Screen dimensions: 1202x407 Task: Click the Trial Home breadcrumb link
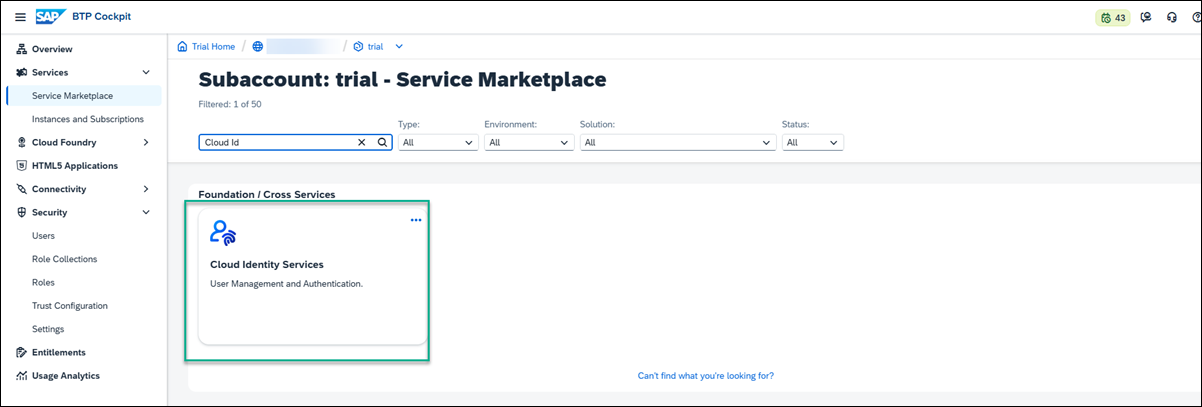coord(214,46)
